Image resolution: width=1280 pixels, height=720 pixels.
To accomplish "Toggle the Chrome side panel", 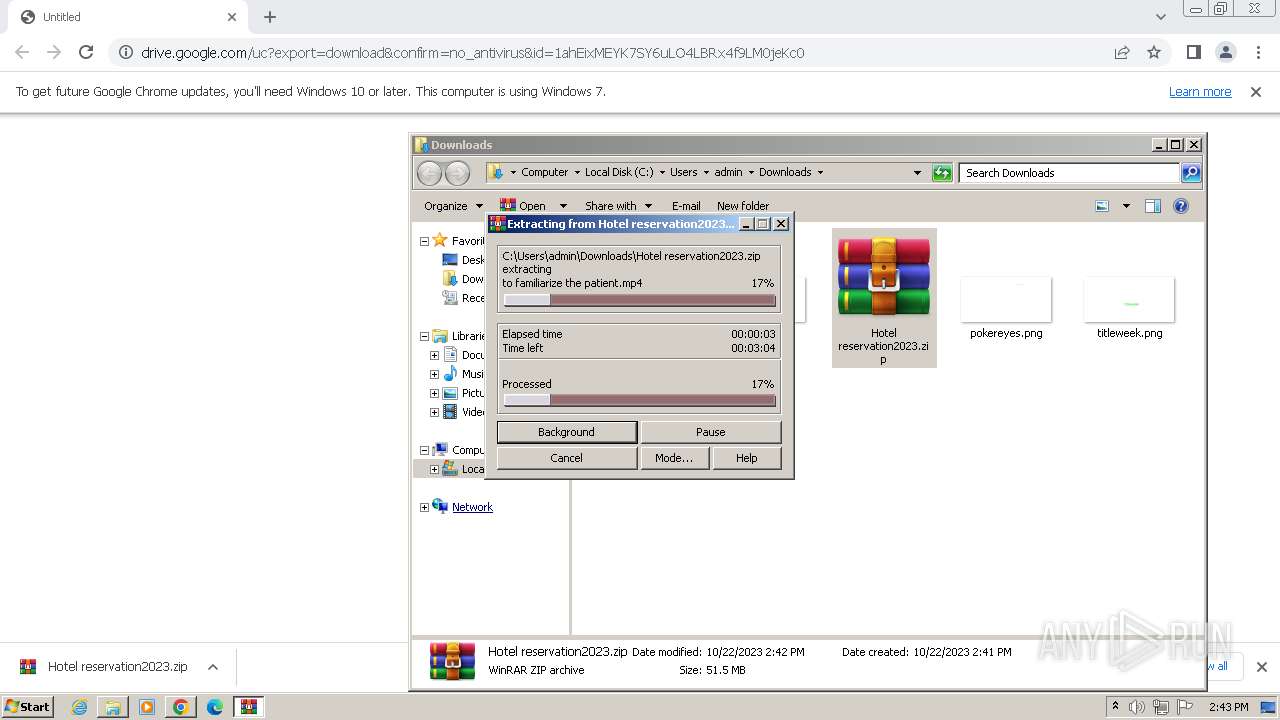I will [1193, 52].
